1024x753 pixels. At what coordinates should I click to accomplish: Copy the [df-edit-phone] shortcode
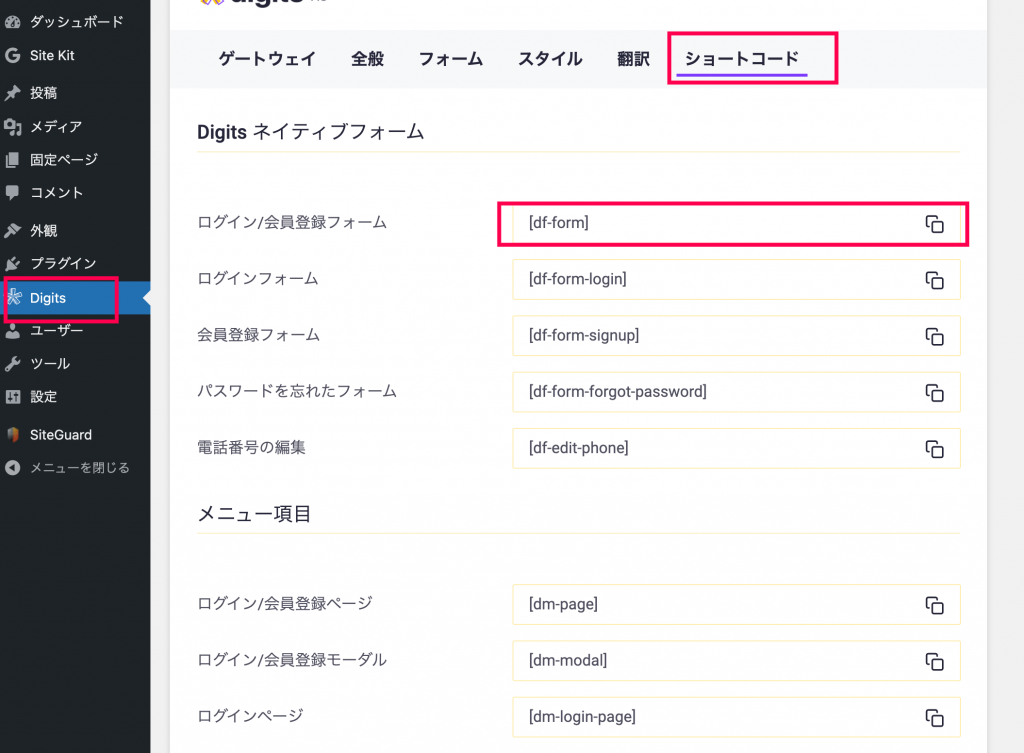pos(935,449)
